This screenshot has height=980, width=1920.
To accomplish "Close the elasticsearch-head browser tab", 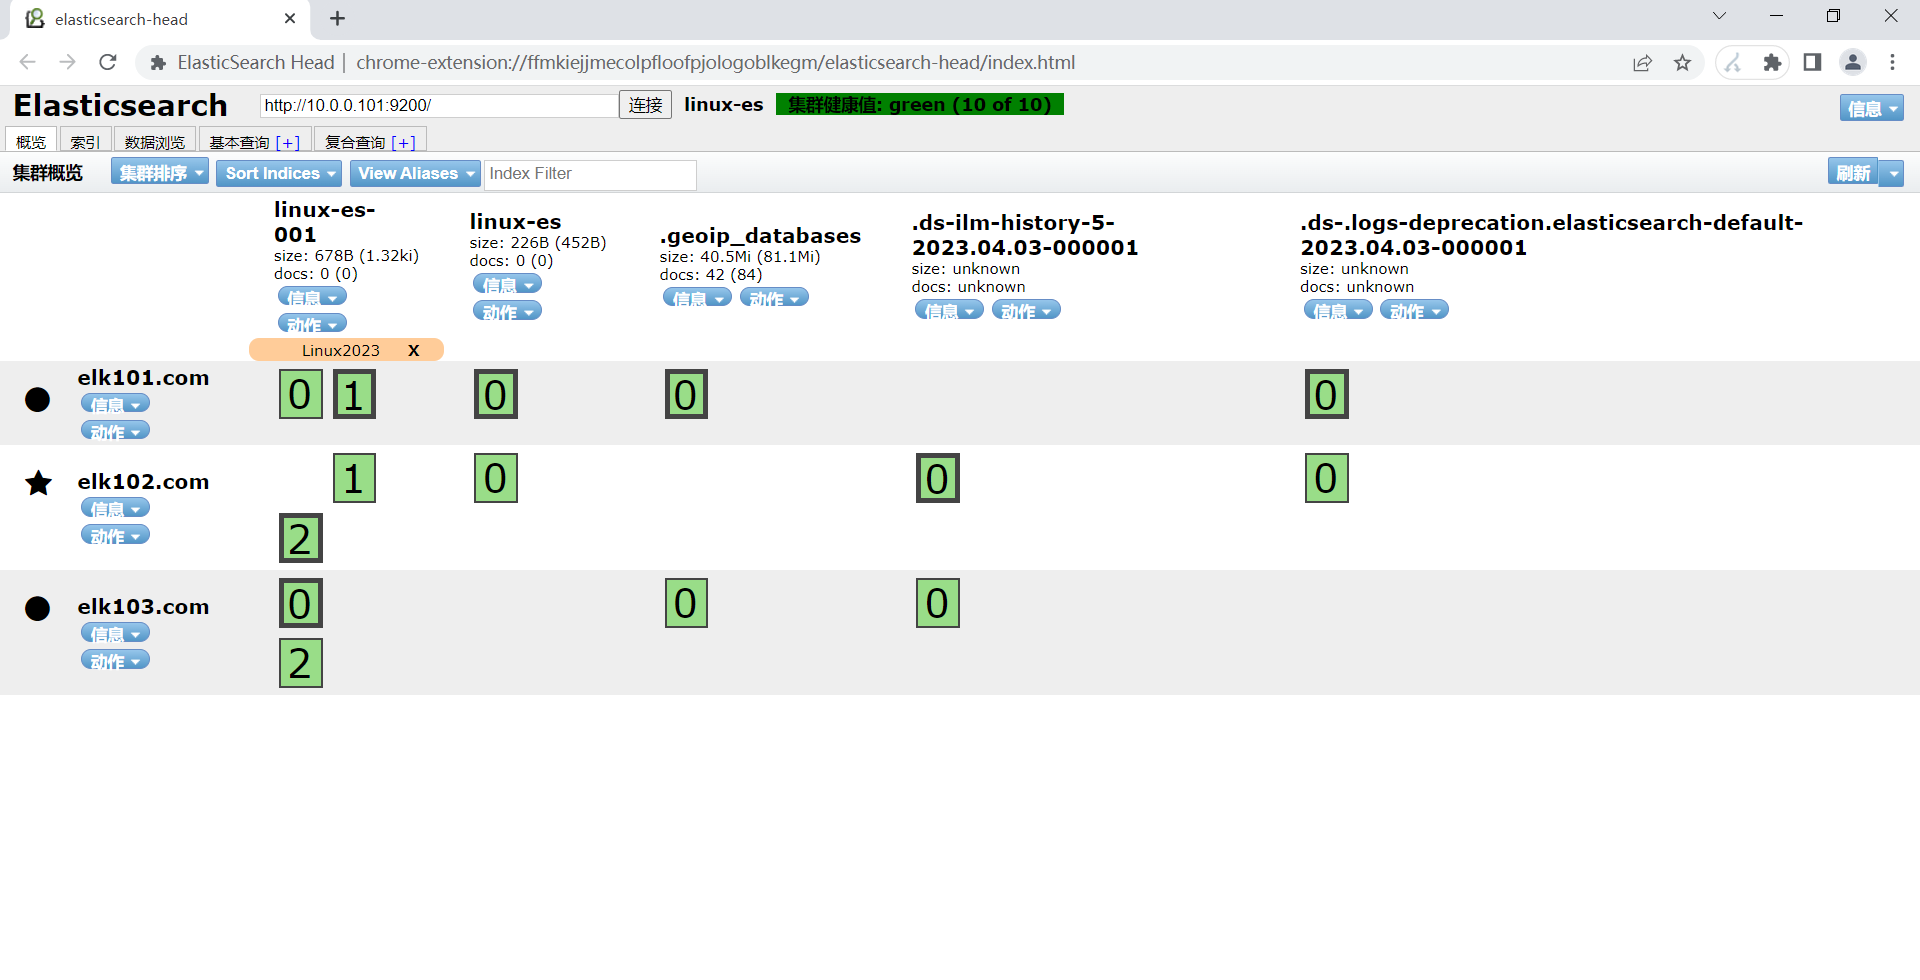I will coord(290,19).
